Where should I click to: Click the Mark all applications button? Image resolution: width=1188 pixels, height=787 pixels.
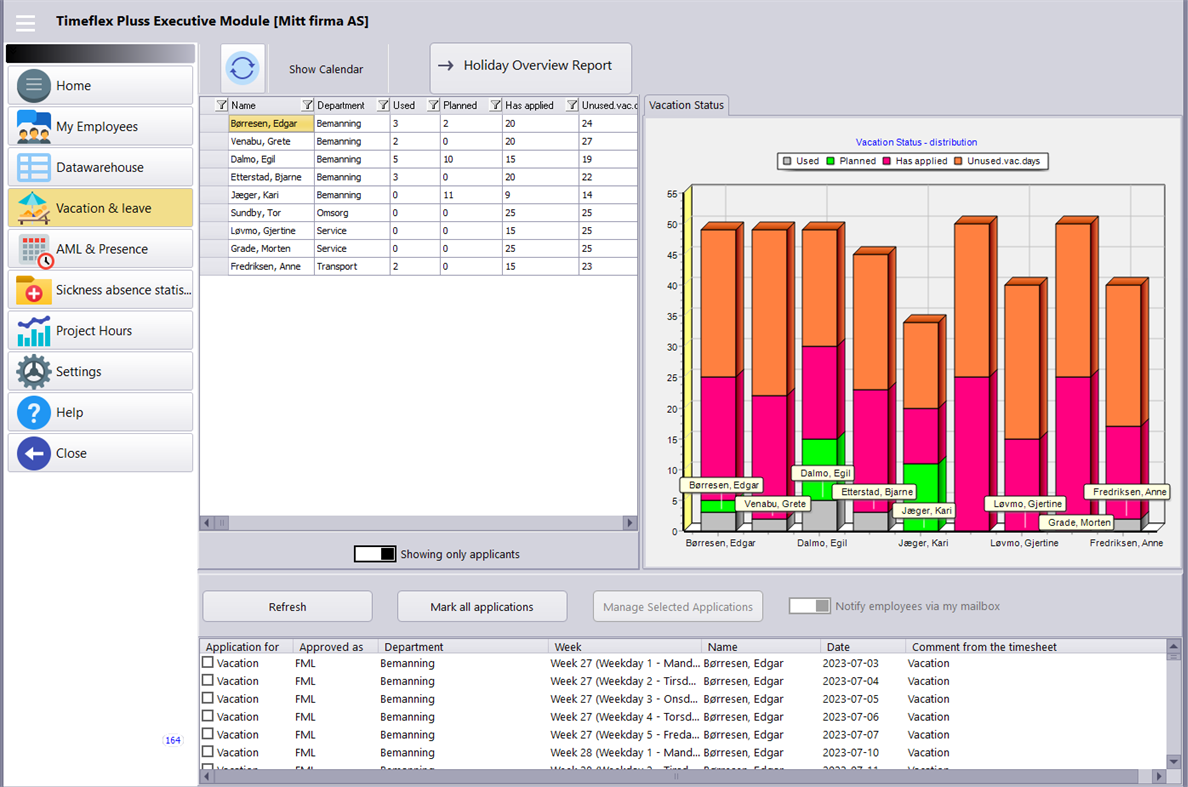pyautogui.click(x=482, y=606)
